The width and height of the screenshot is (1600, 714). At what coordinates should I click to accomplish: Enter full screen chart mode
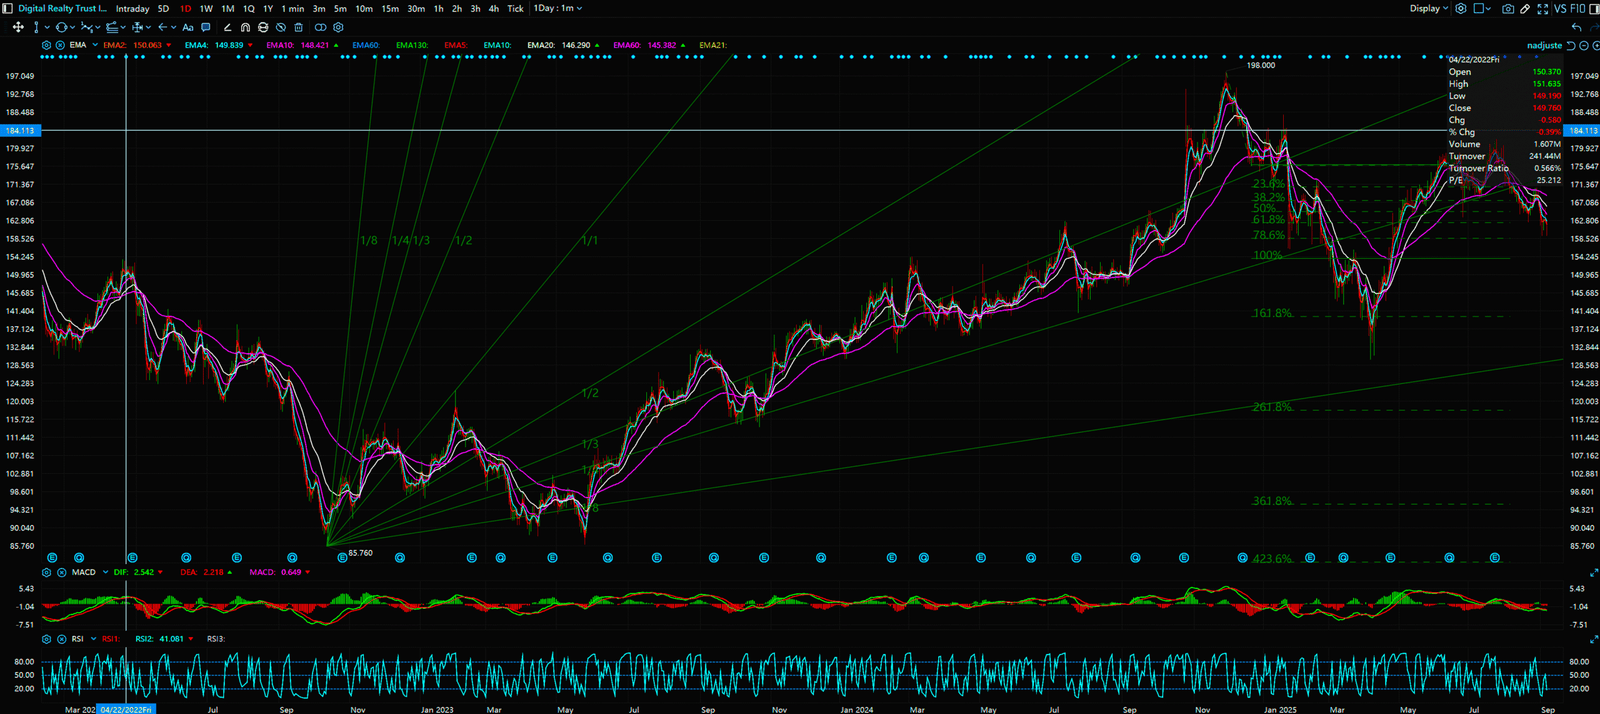click(x=1543, y=9)
